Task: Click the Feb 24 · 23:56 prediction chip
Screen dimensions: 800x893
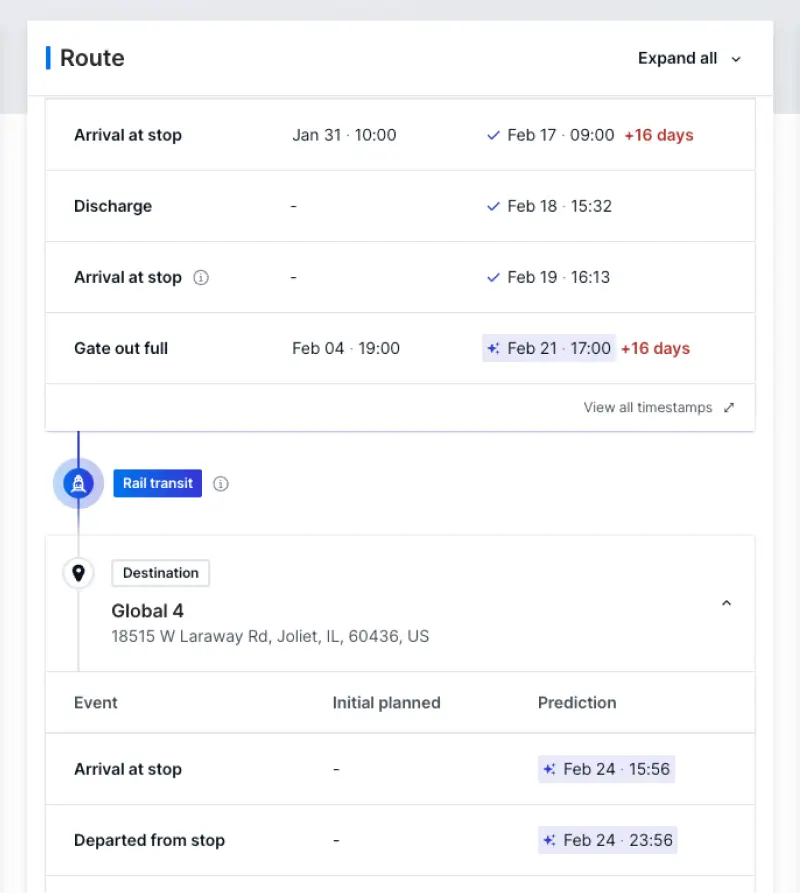Action: coord(608,841)
